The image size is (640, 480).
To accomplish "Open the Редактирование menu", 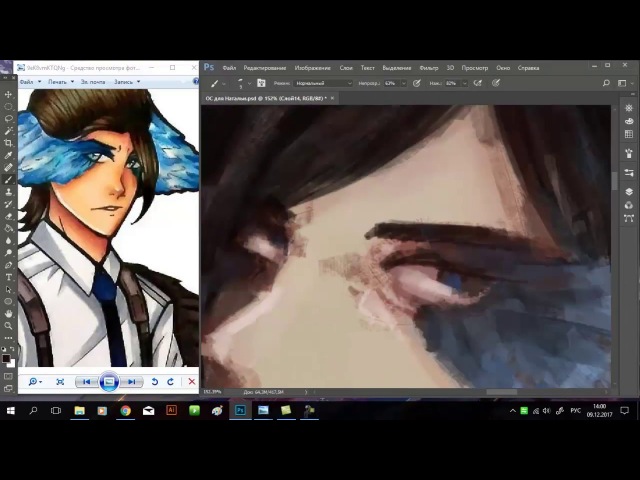I will click(264, 68).
